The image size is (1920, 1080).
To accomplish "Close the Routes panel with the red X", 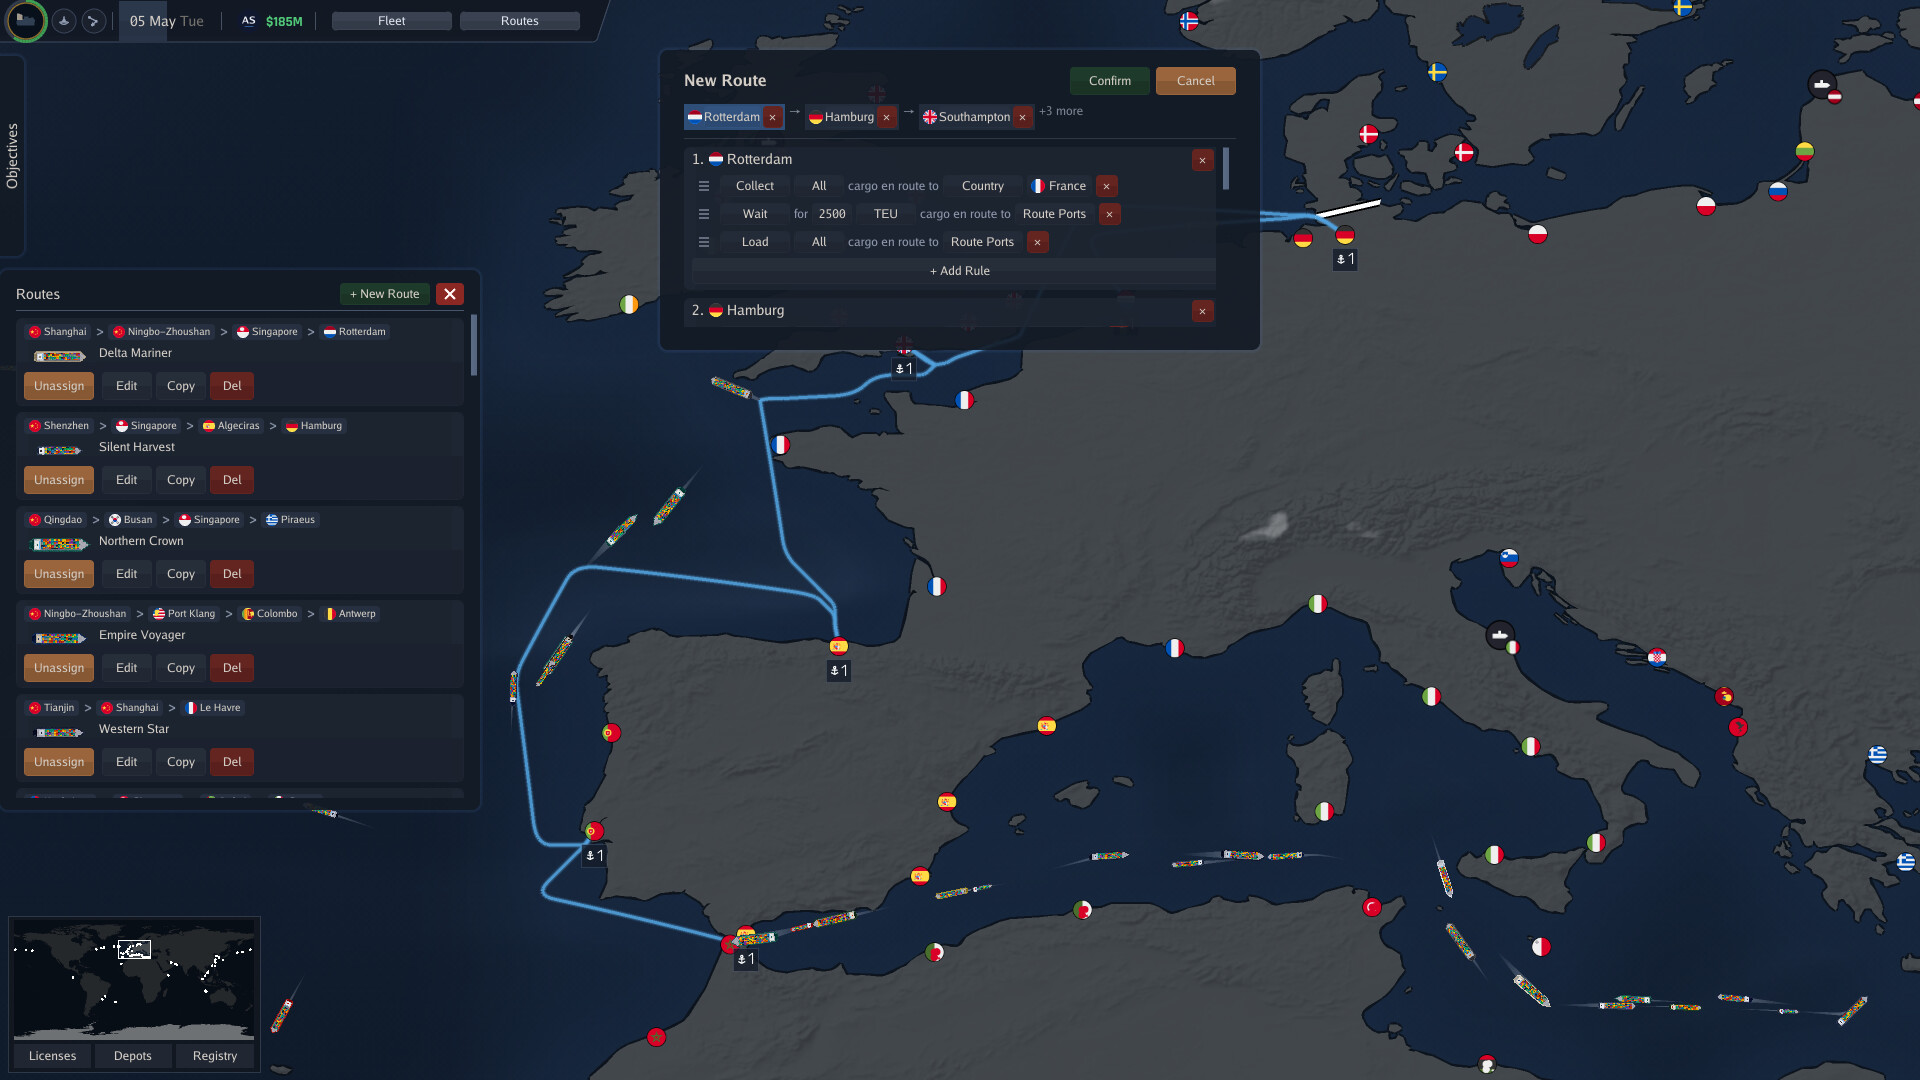I will [450, 294].
